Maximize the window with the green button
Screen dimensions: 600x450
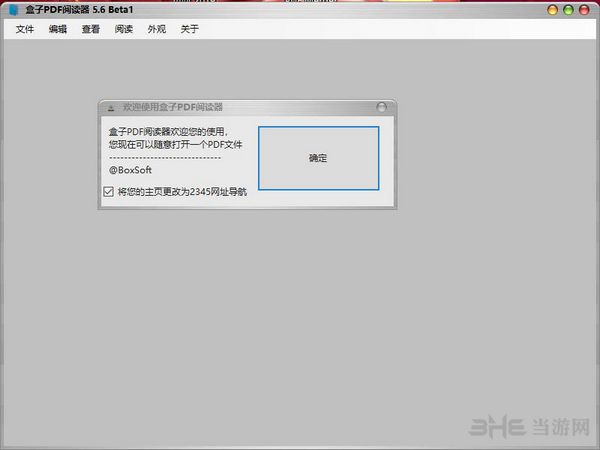click(x=568, y=10)
